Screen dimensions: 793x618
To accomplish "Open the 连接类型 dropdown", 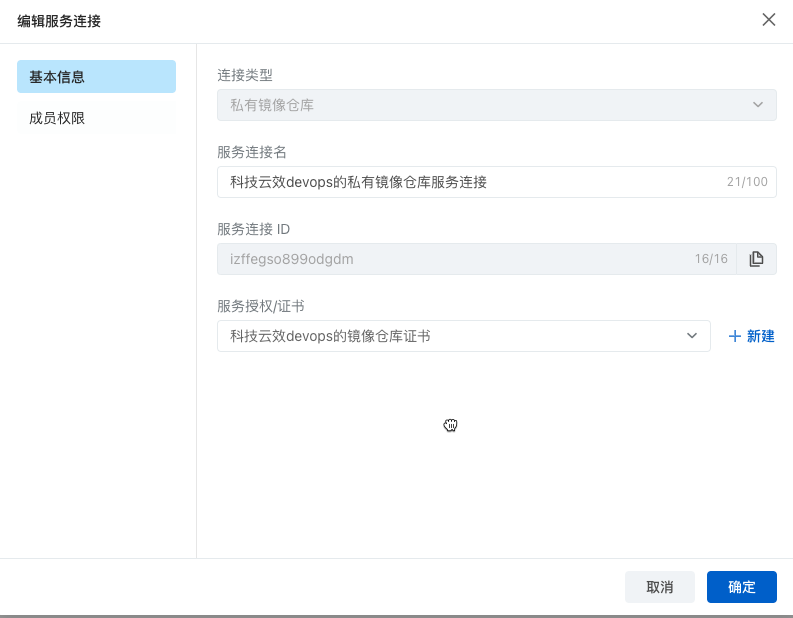I will coord(497,105).
